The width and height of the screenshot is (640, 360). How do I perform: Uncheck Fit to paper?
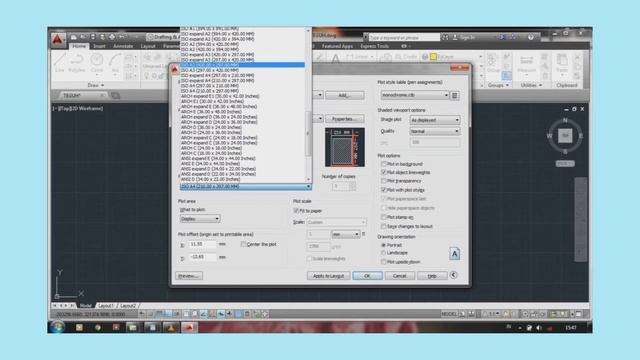296,211
